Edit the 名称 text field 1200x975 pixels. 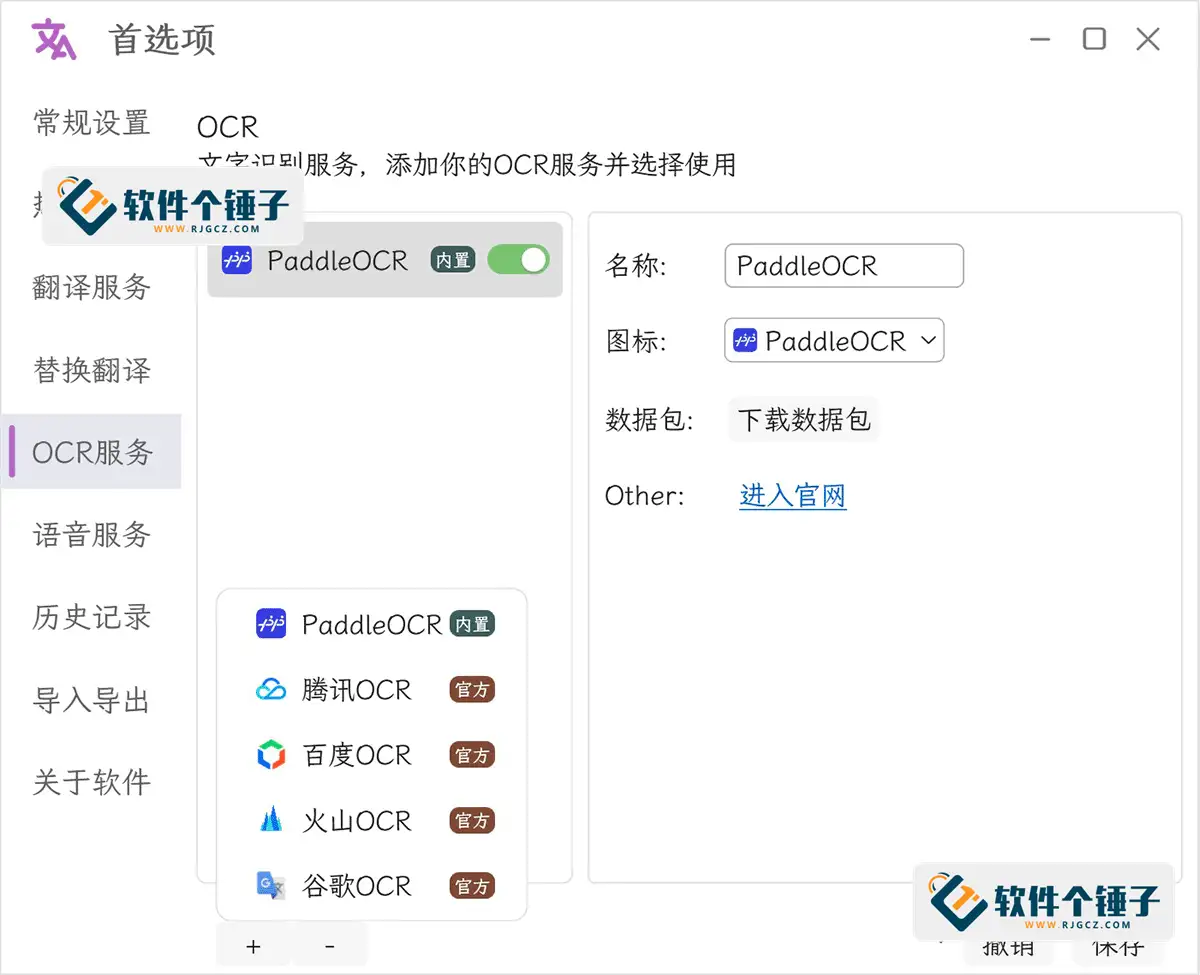844,266
